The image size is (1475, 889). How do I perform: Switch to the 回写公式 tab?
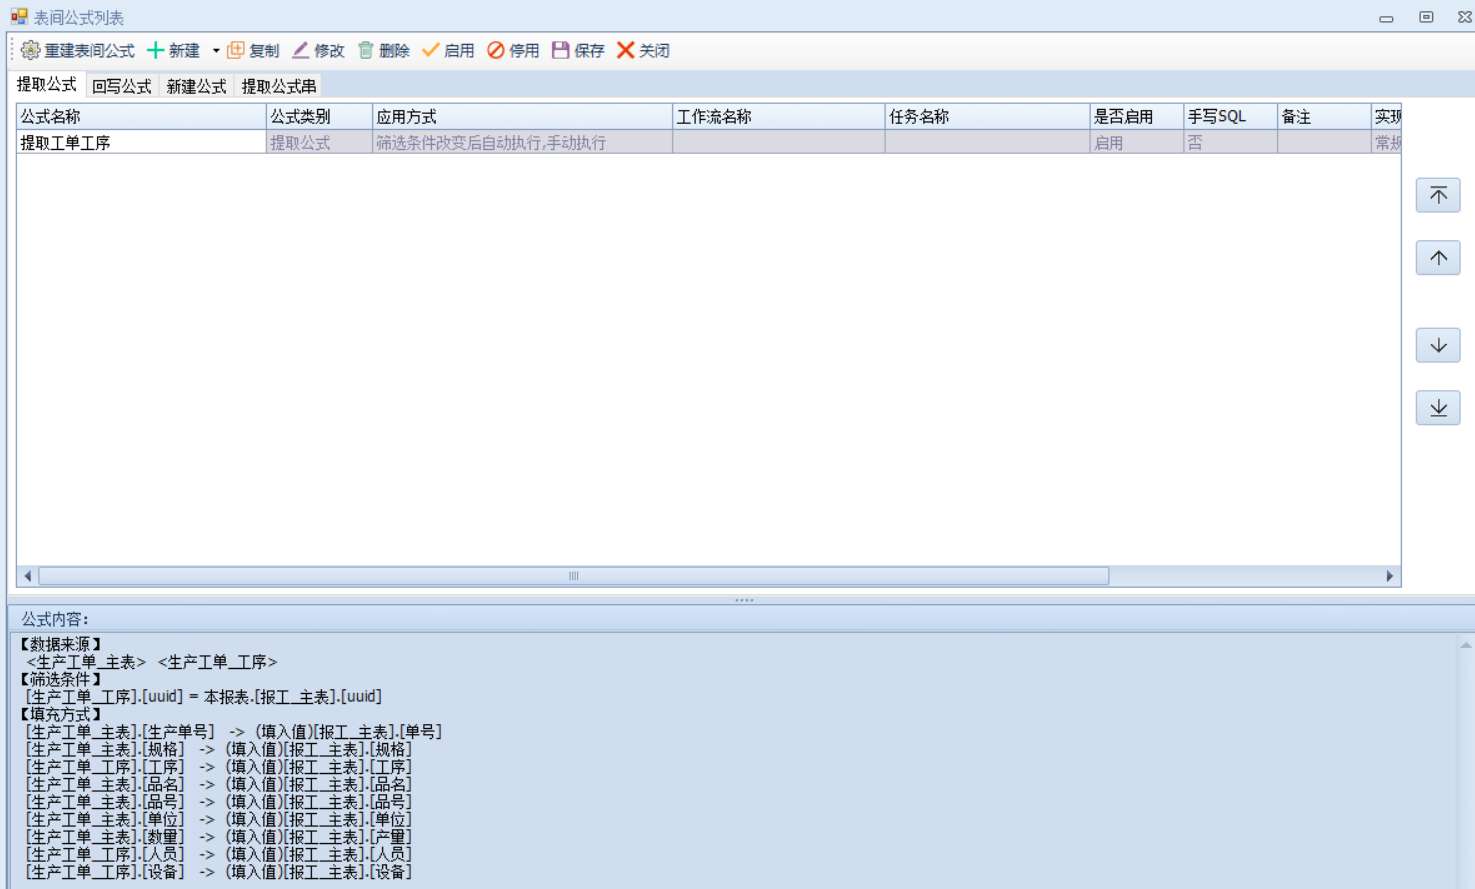coord(121,86)
